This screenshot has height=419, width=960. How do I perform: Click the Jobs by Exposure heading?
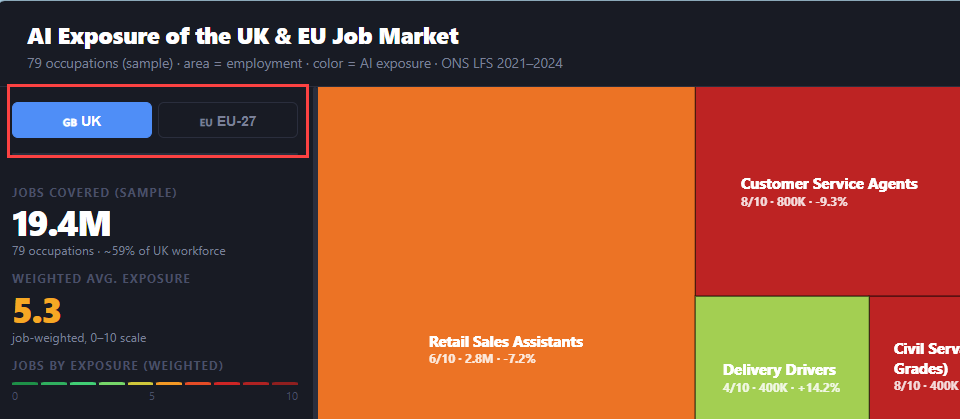pyautogui.click(x=118, y=365)
